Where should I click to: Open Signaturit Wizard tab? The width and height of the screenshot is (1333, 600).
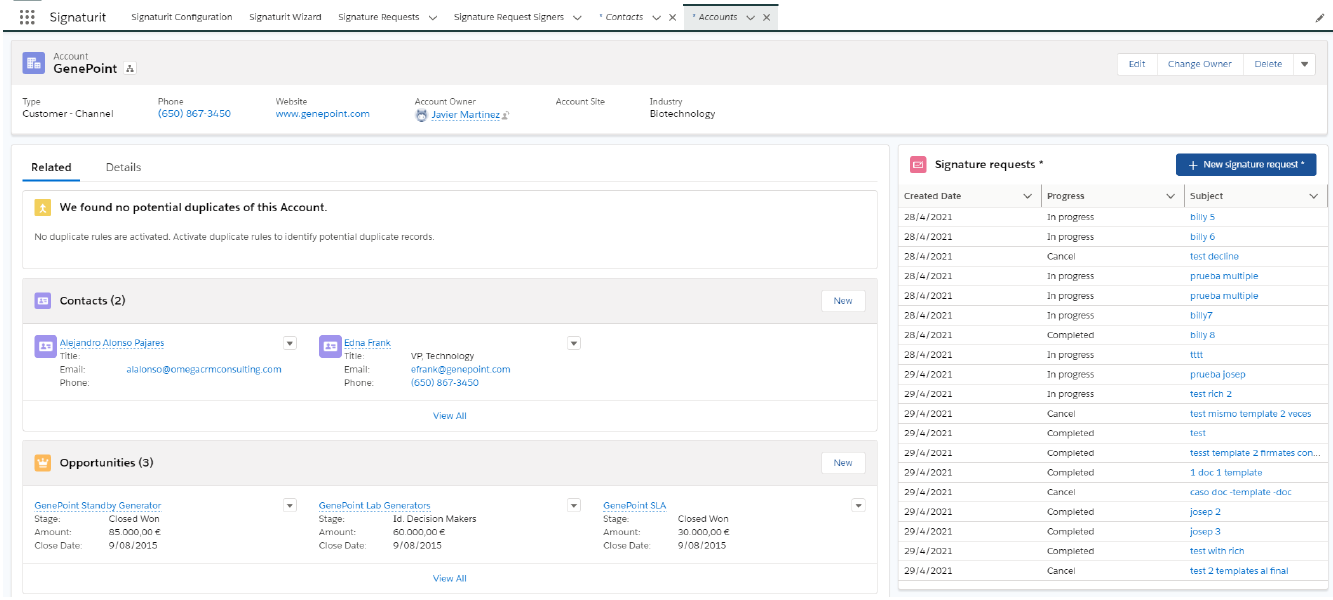click(x=285, y=17)
